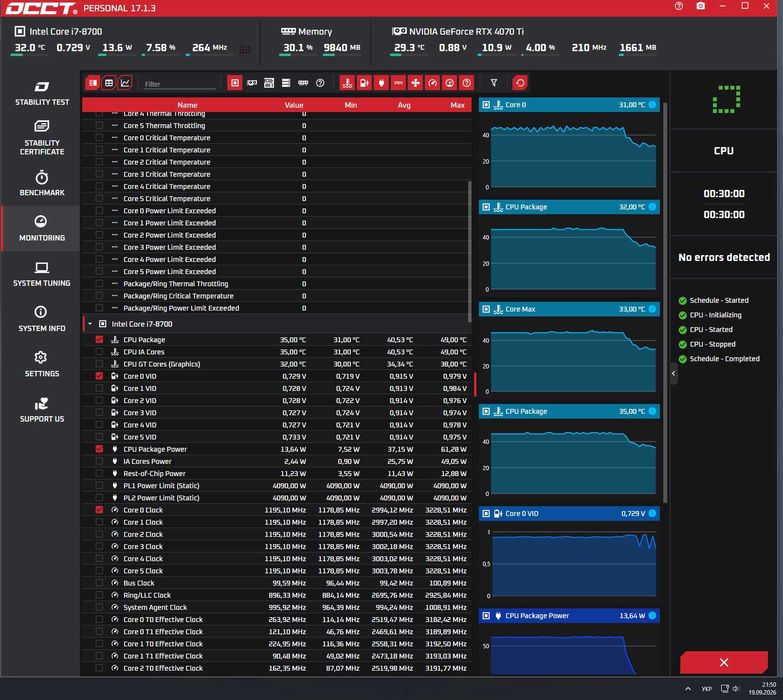Viewport: 783px width, 700px height.
Task: Open help from the title bar icon
Action: coord(679,6)
